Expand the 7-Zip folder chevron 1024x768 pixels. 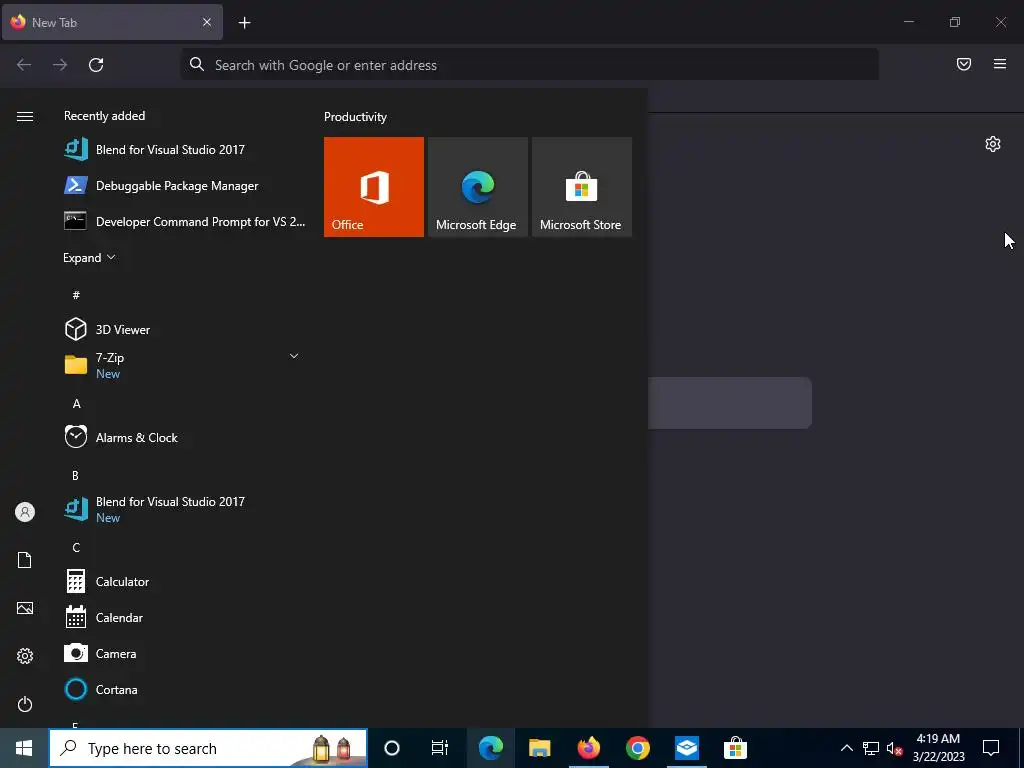(294, 357)
